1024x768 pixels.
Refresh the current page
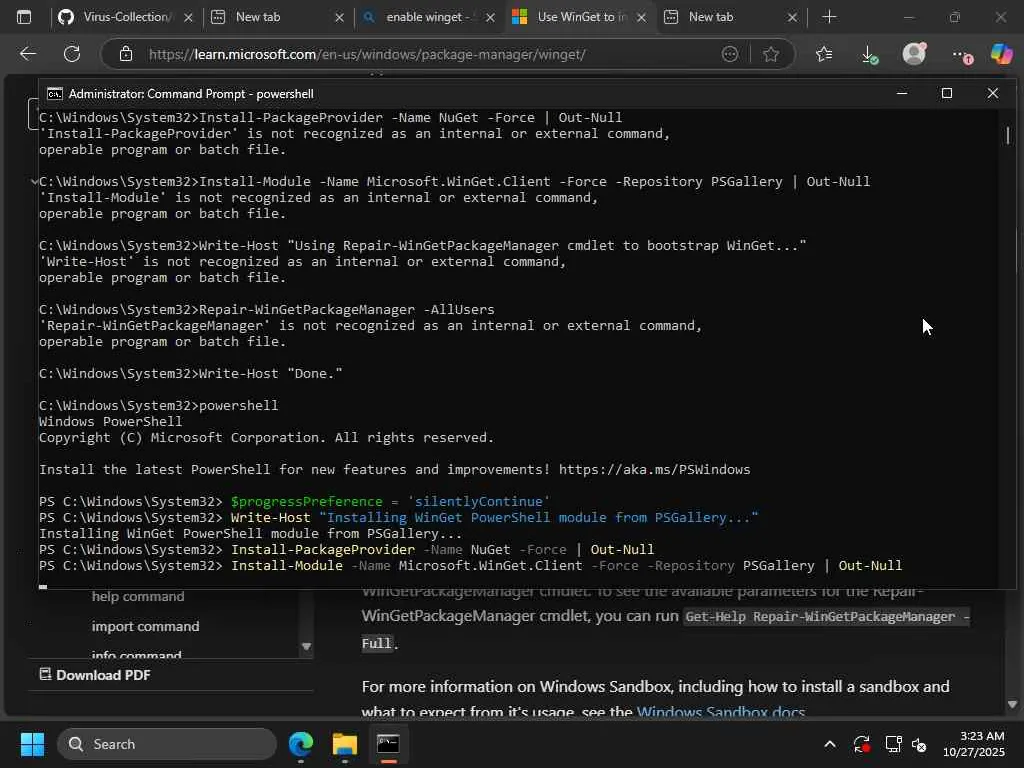click(x=72, y=54)
